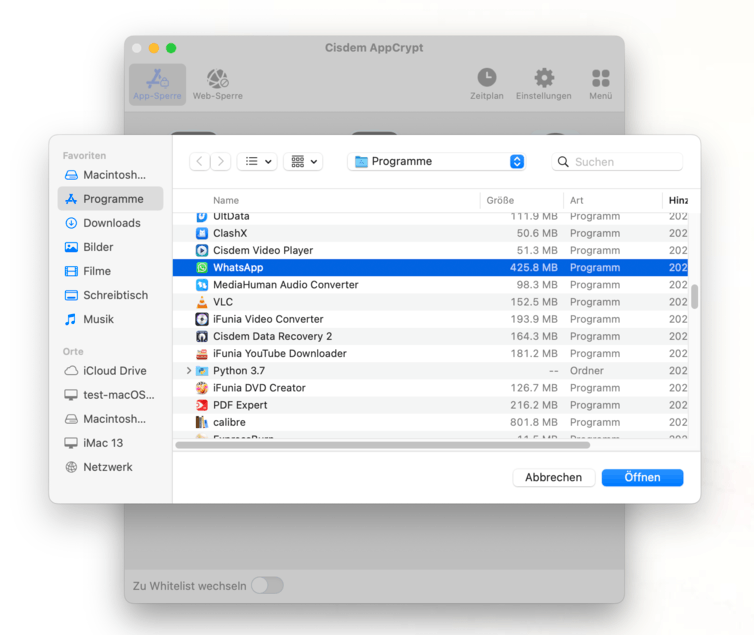Open Bilder in the sidebar
Image resolution: width=754 pixels, height=635 pixels.
pos(111,247)
